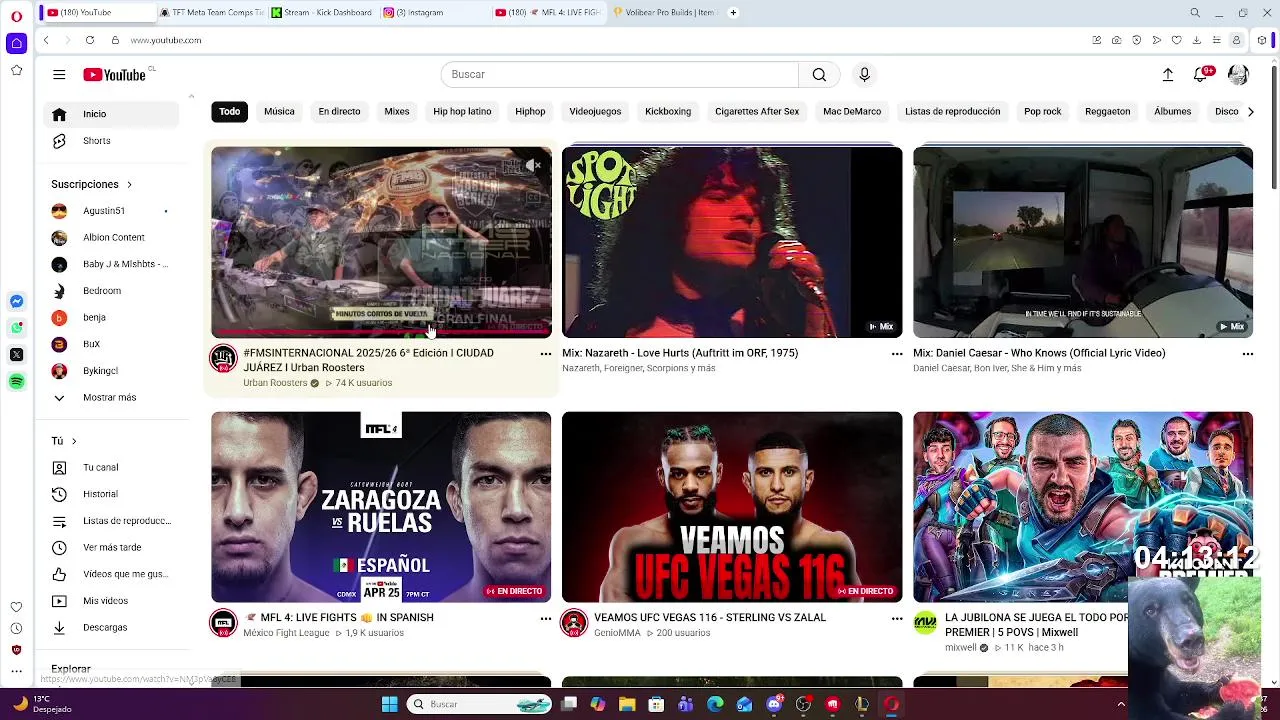This screenshot has height=720, width=1280.
Task: Select the Hip hop latino chip
Action: point(462,112)
